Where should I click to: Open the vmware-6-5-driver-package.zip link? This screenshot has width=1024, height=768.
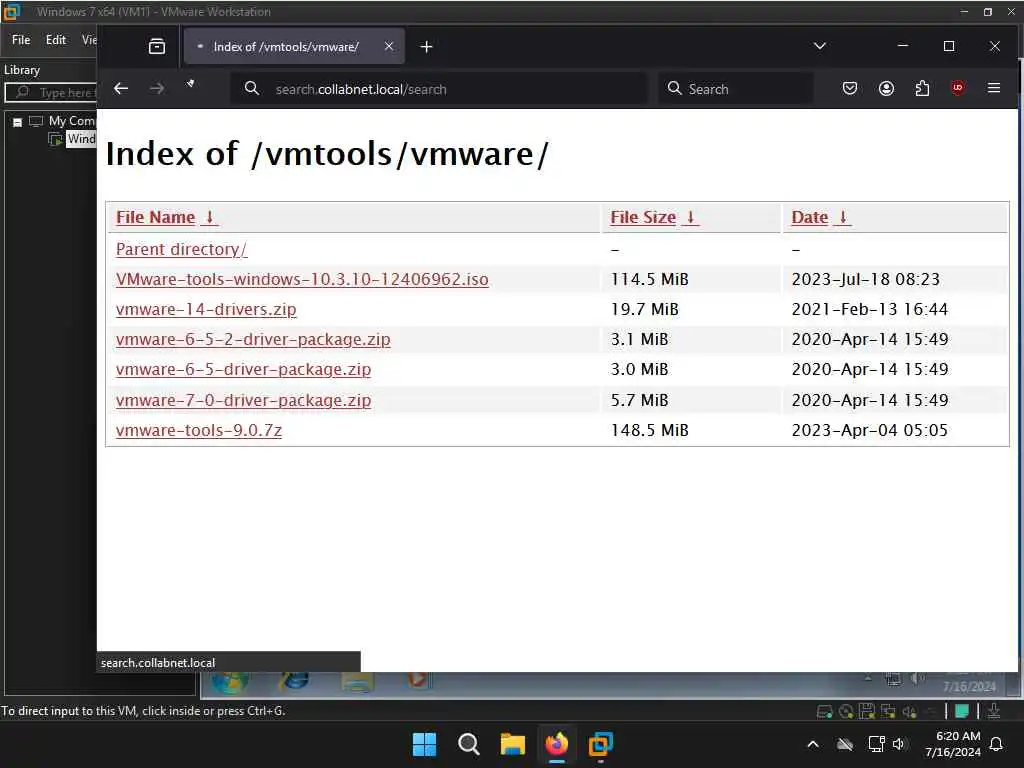[243, 370]
